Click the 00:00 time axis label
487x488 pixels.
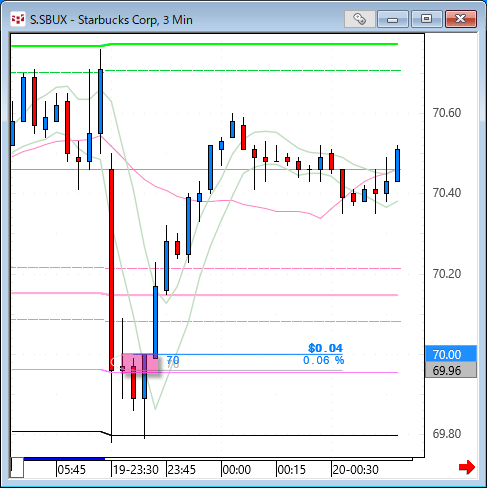coord(236,470)
